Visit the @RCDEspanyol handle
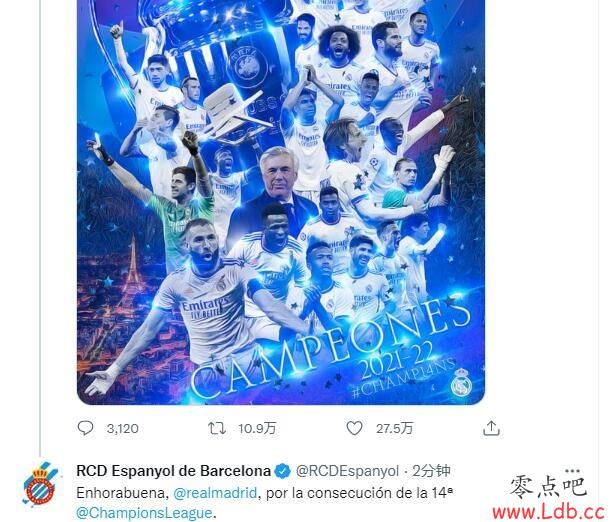This screenshot has width=614, height=522. tap(347, 471)
